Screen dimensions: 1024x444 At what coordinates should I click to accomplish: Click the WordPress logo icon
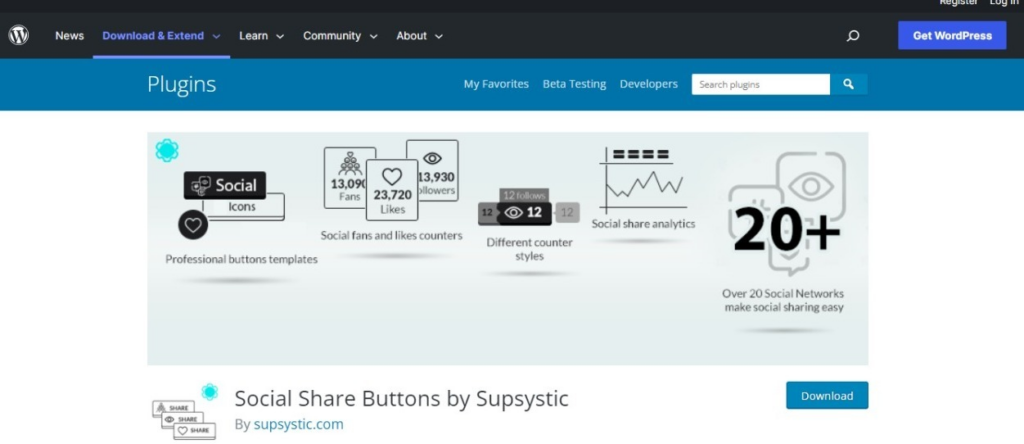(x=18, y=35)
